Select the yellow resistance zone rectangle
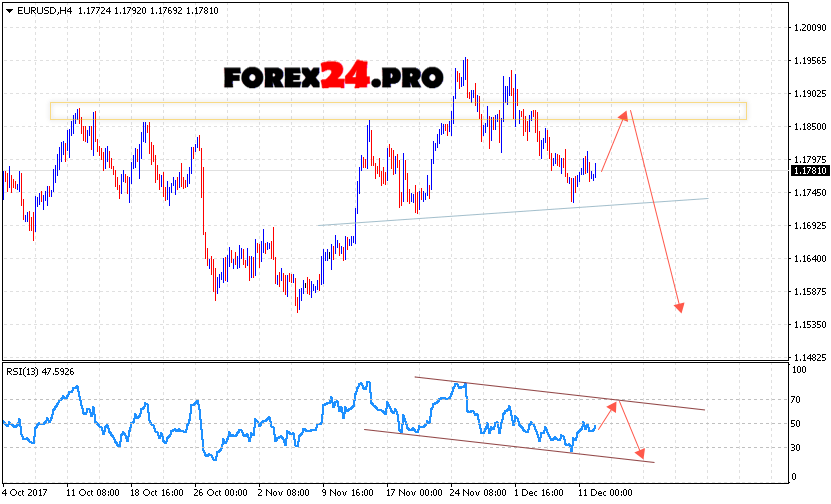The image size is (831, 504). click(x=398, y=110)
